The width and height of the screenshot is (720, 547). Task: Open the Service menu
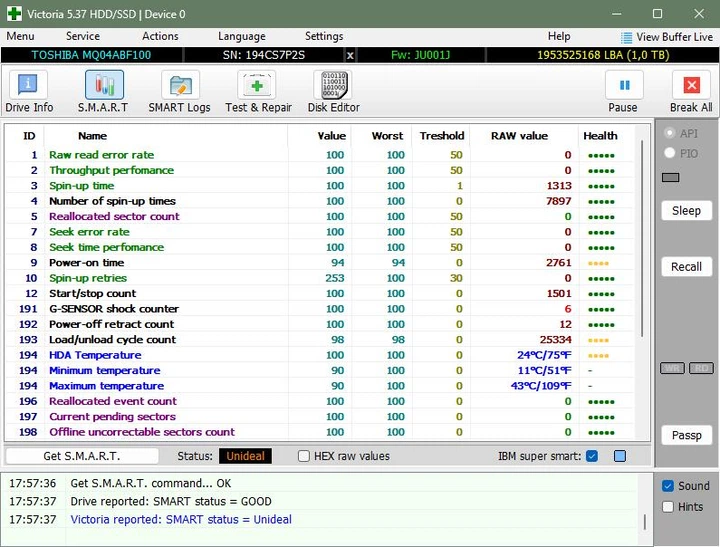(x=83, y=36)
